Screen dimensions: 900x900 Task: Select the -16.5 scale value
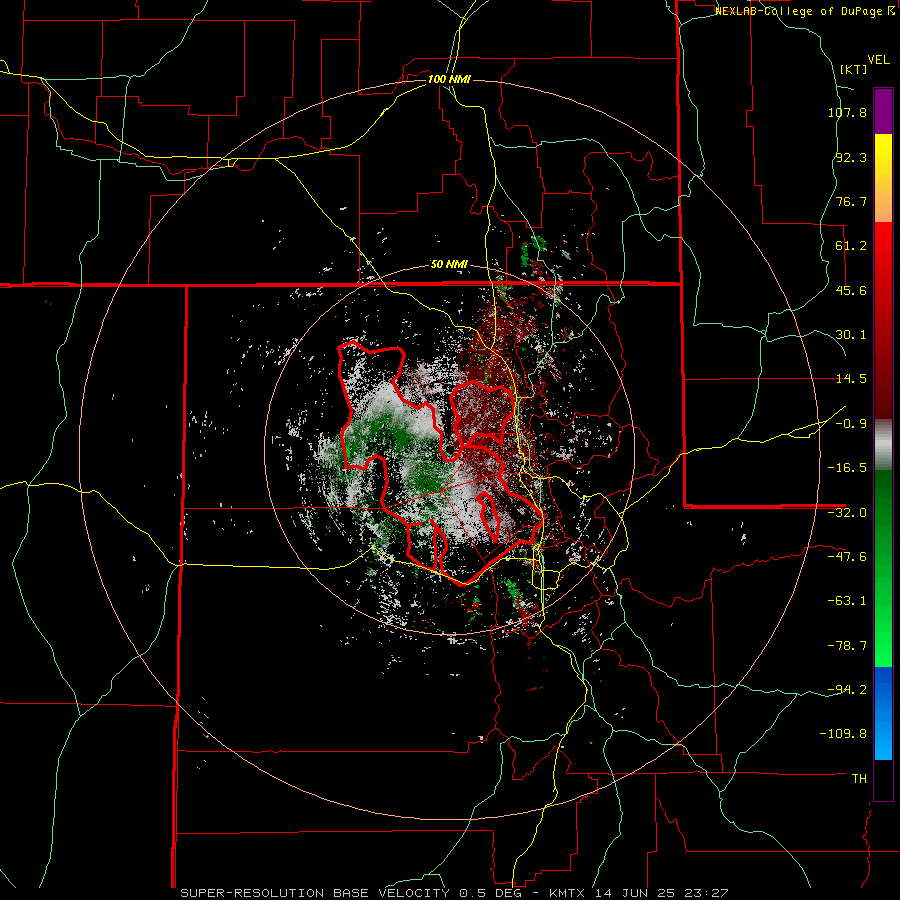click(847, 468)
